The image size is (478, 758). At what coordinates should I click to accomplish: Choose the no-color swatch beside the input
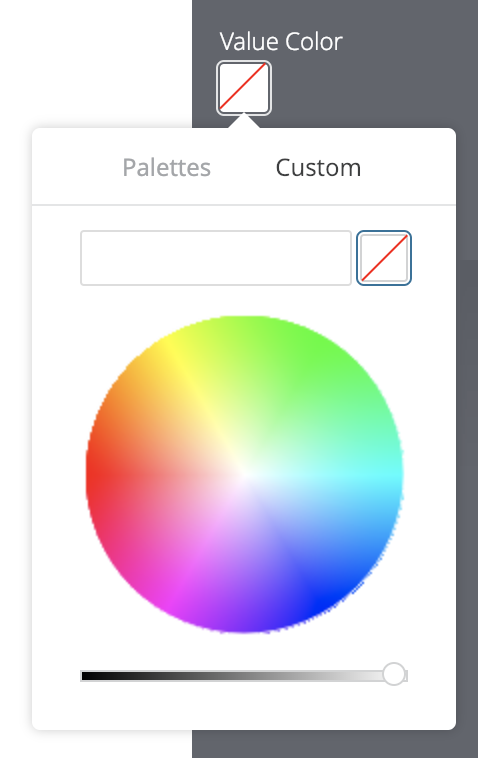tap(384, 258)
